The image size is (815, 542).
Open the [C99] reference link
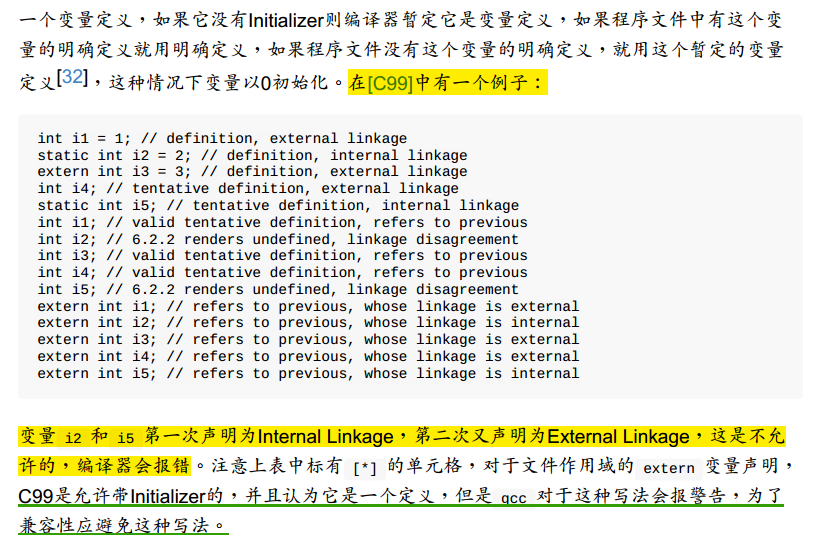[x=390, y=83]
